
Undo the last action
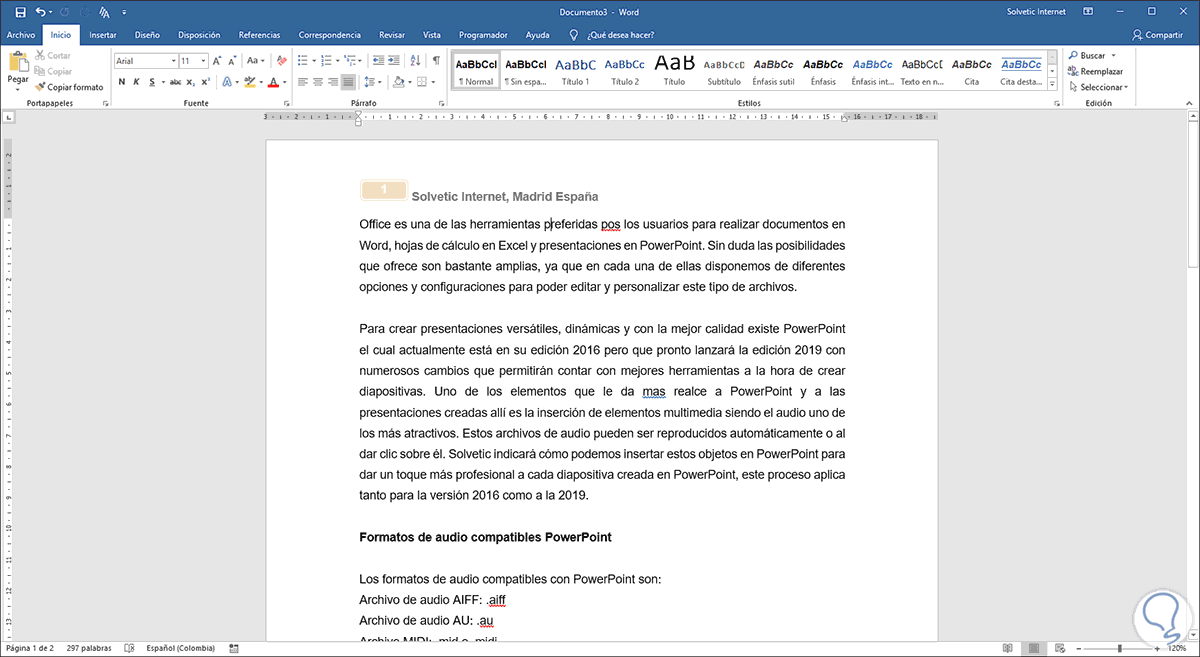pyautogui.click(x=39, y=12)
